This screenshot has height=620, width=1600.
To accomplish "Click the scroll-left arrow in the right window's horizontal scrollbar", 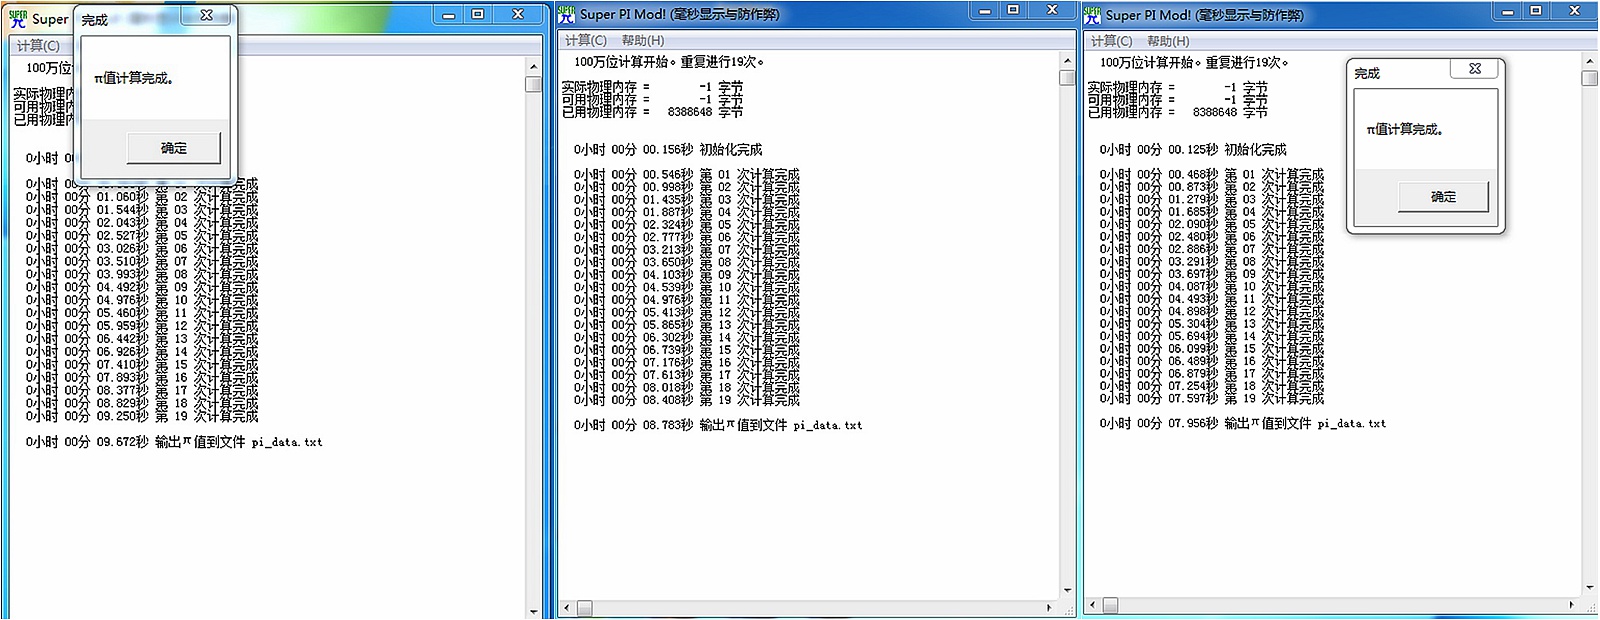I will point(1093,605).
